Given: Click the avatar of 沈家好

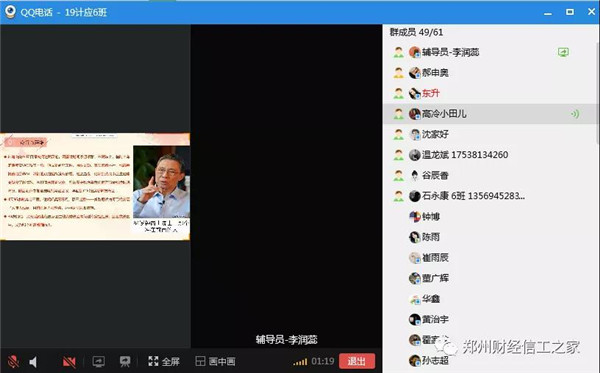Looking at the screenshot, I should 415,134.
